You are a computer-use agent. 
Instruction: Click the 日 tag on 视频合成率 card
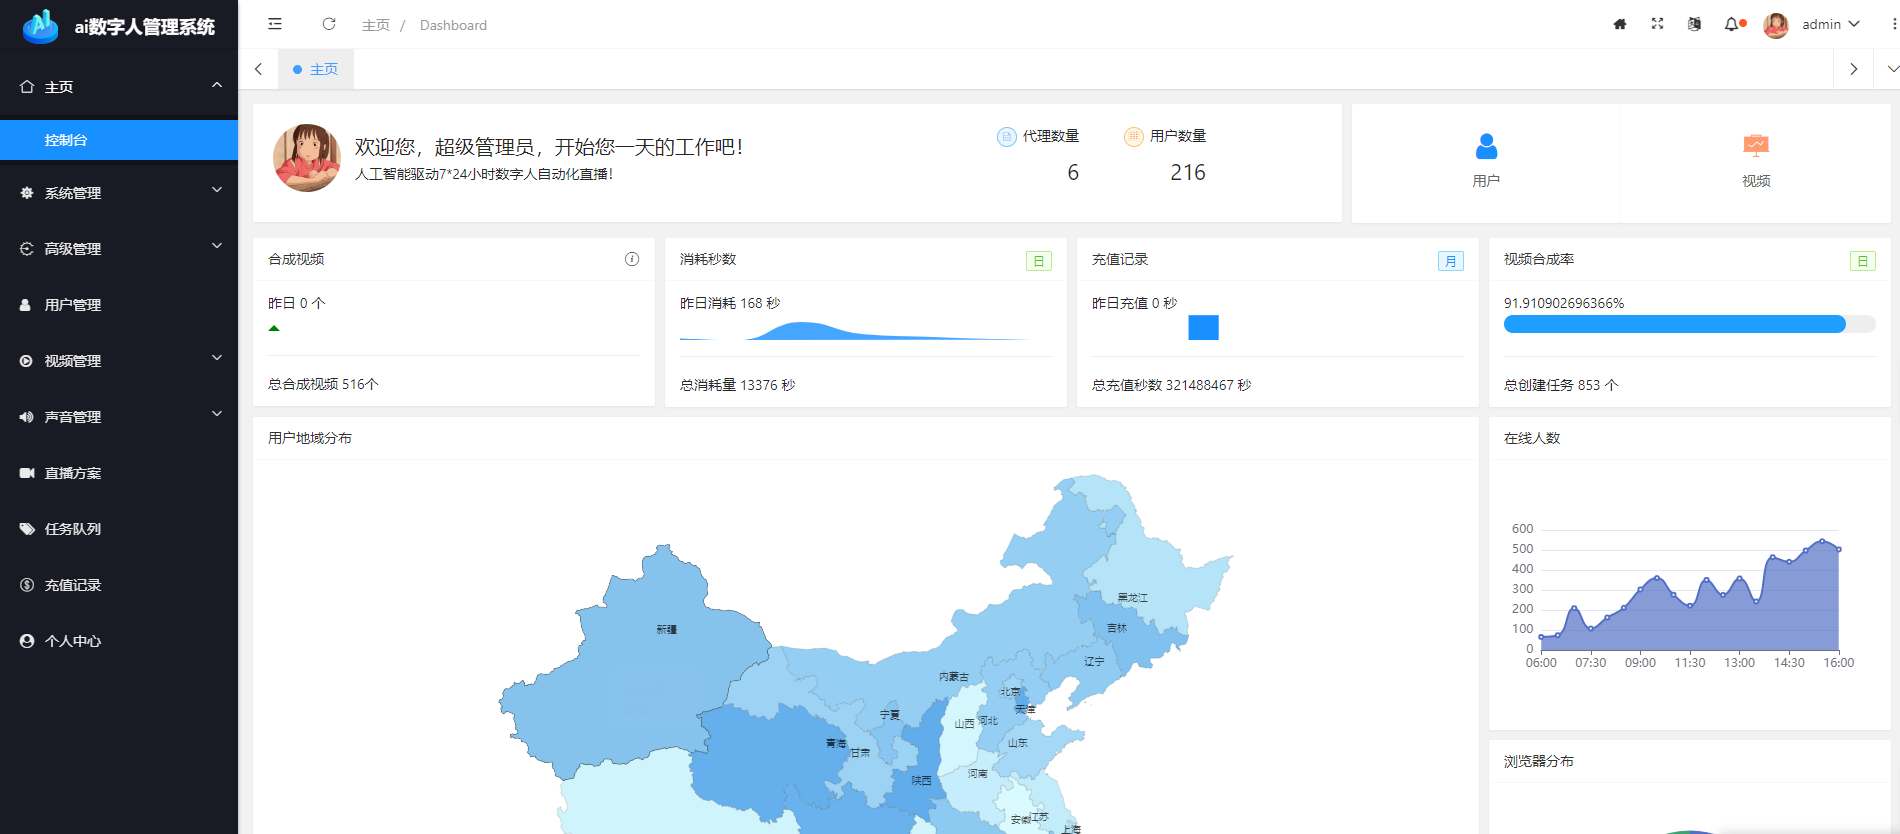[x=1863, y=261]
